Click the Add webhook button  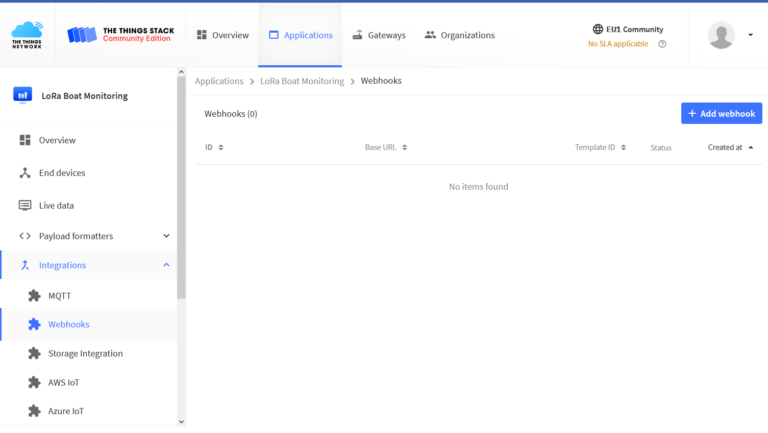point(721,114)
